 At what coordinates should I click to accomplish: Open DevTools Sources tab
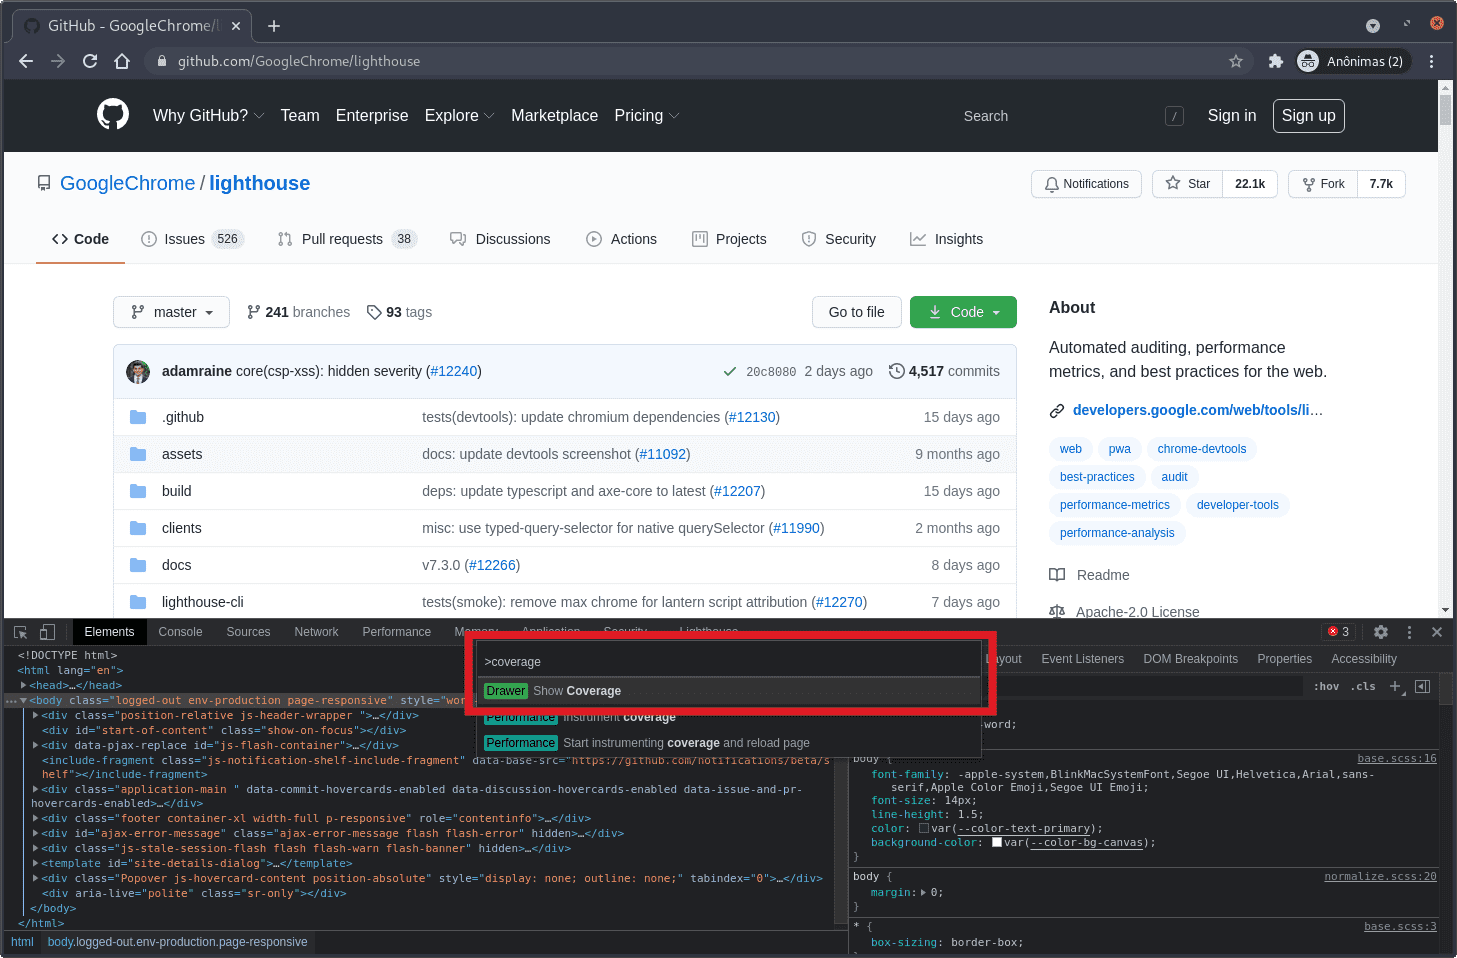(248, 632)
